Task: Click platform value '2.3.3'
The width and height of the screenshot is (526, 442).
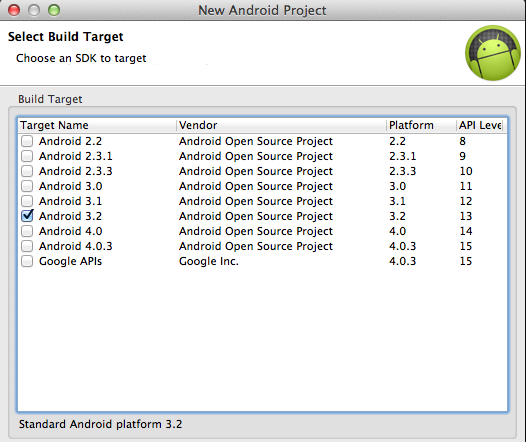Action: (403, 171)
